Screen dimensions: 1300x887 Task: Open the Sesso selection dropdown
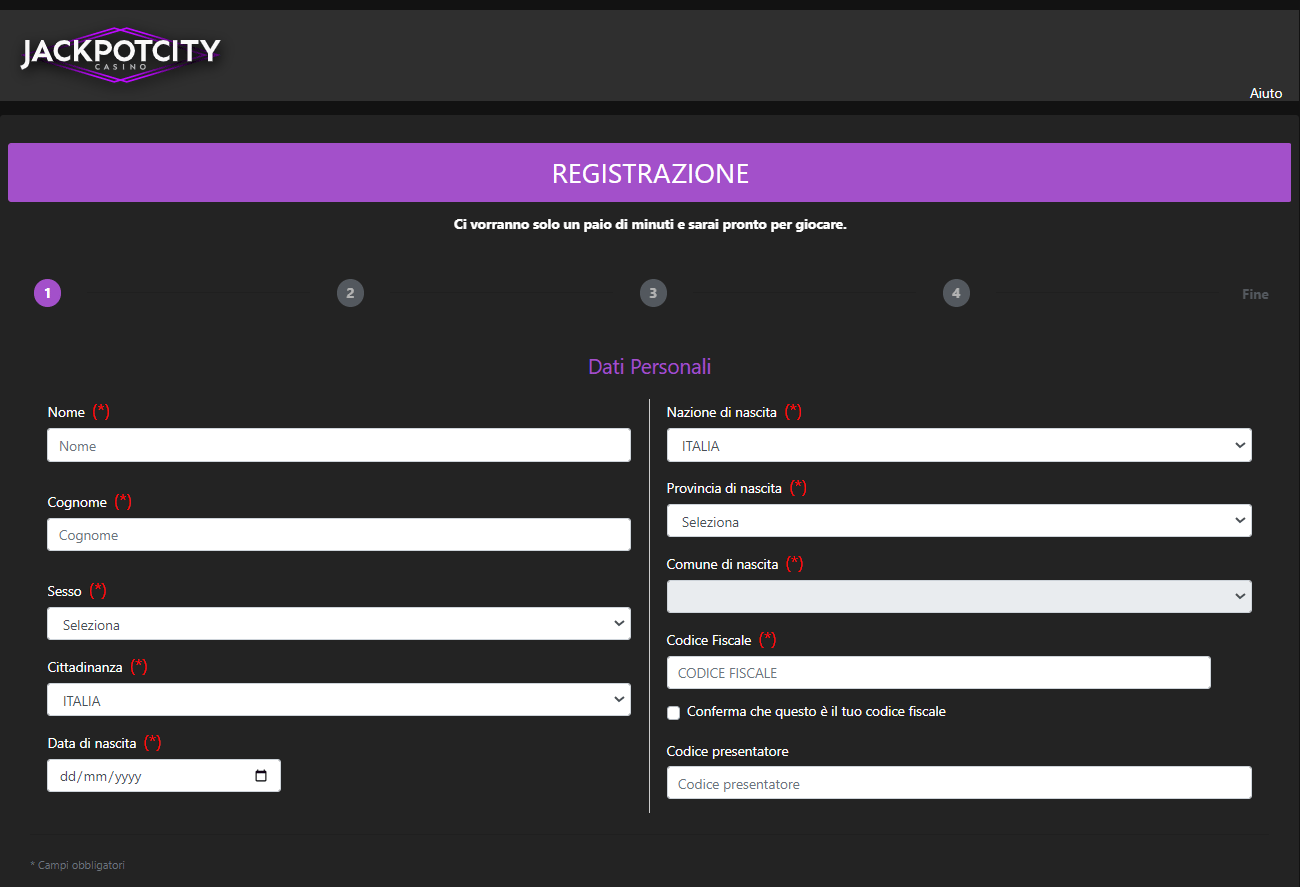click(338, 623)
